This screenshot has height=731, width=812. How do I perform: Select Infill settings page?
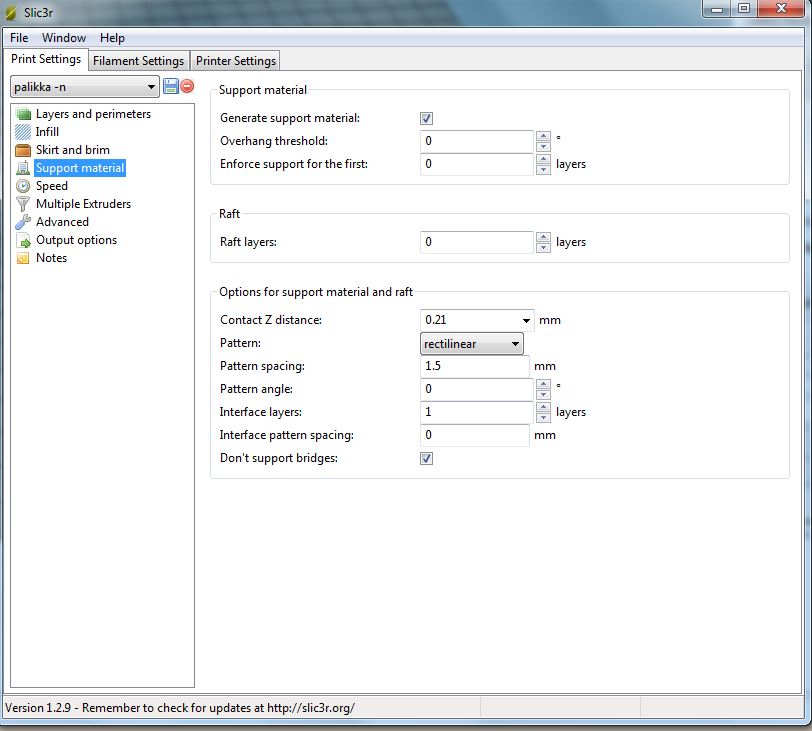click(47, 132)
